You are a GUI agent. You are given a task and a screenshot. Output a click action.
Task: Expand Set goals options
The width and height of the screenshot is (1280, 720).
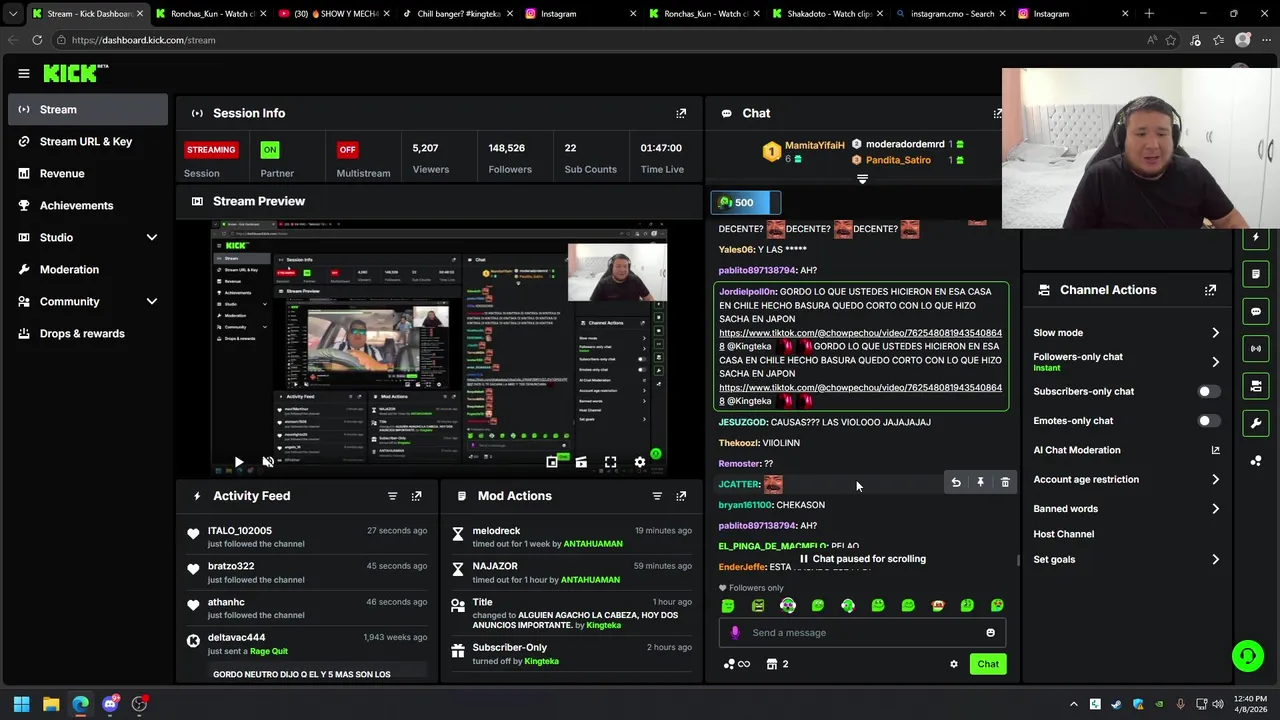tap(1215, 560)
